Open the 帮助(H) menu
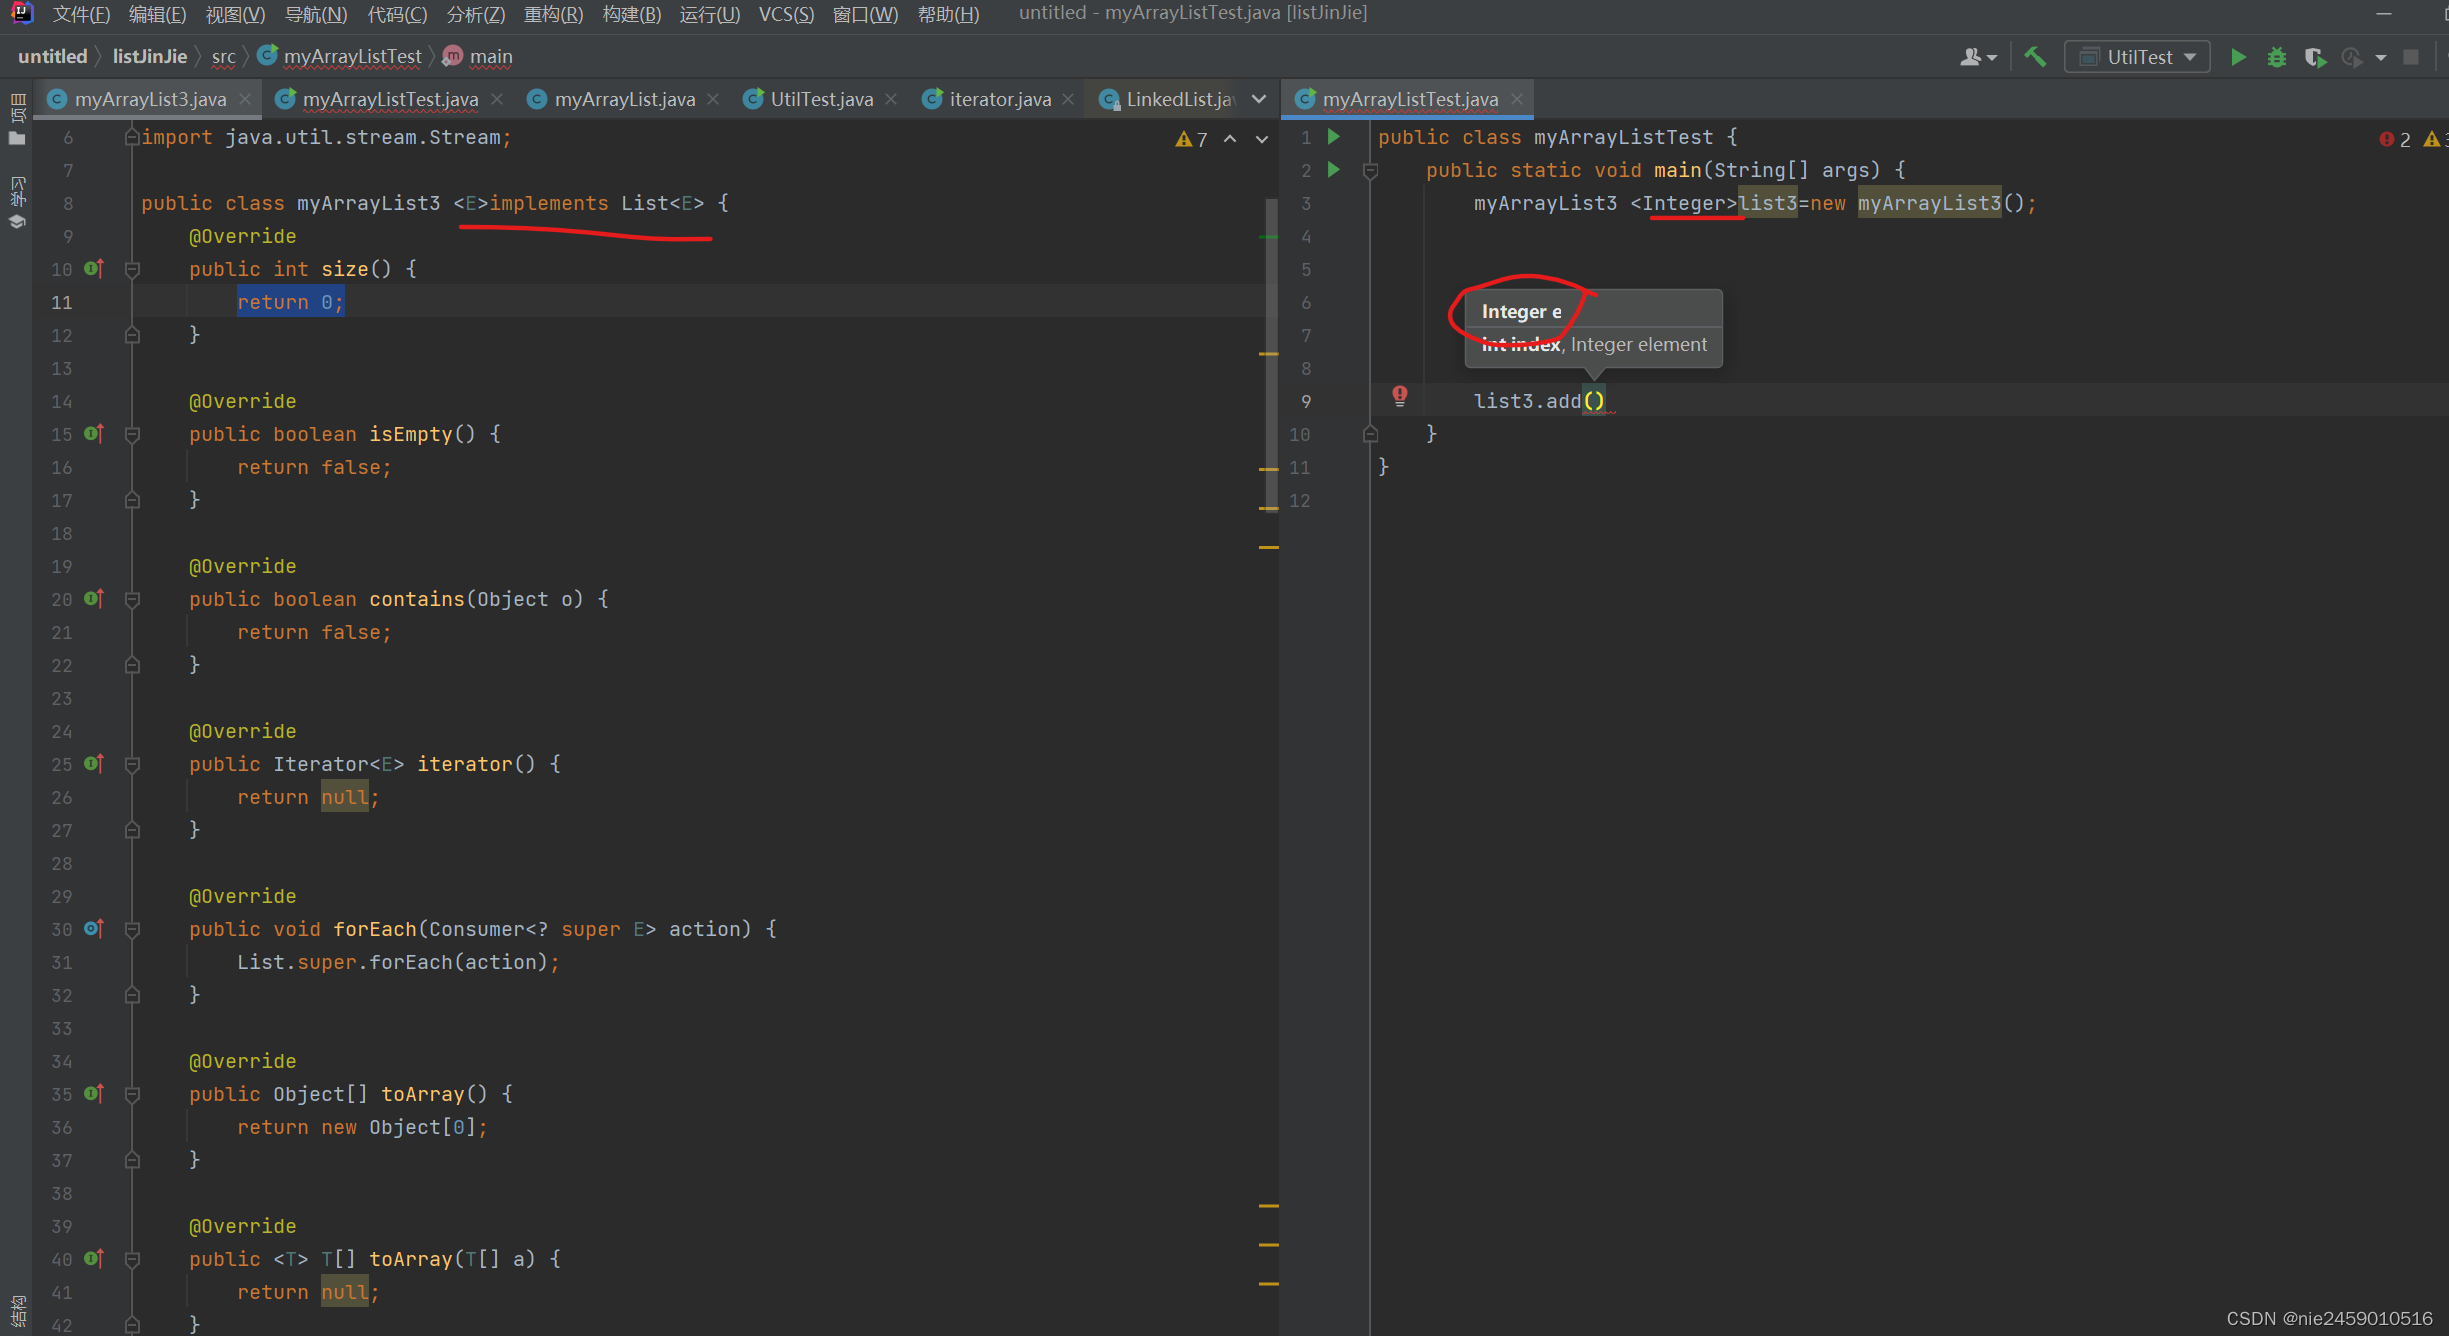The image size is (2449, 1336). [x=948, y=14]
